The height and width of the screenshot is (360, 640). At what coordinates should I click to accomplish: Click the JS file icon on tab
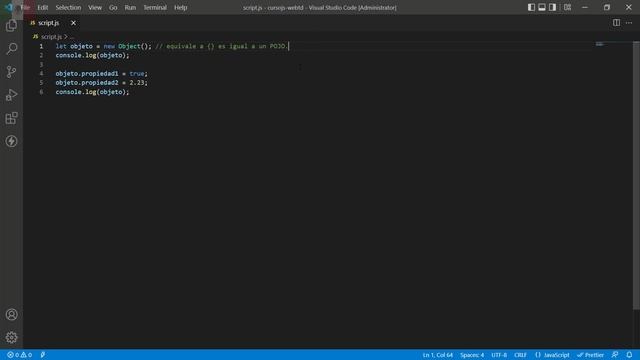pos(33,23)
